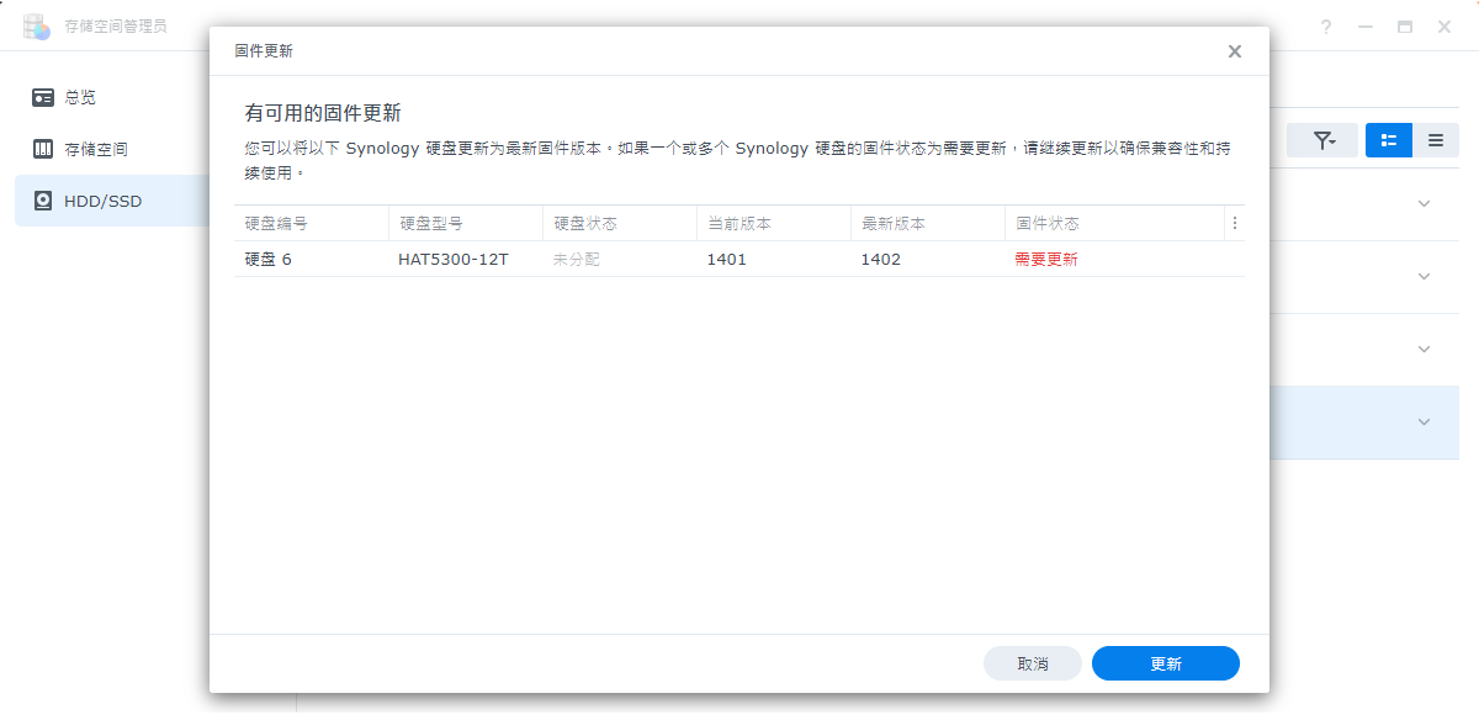Click the 固件状态 column header

1115,223
